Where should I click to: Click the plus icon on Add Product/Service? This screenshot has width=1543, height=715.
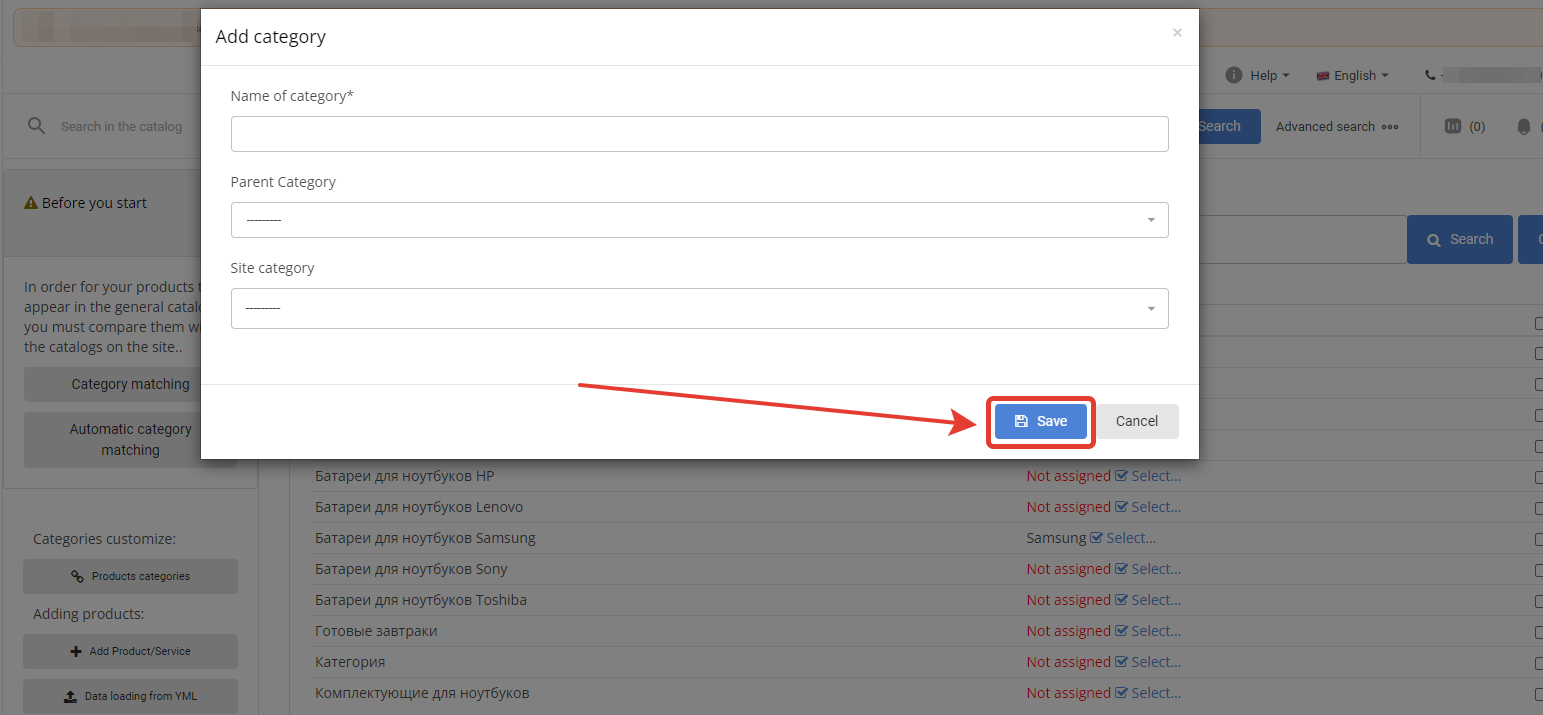76,651
